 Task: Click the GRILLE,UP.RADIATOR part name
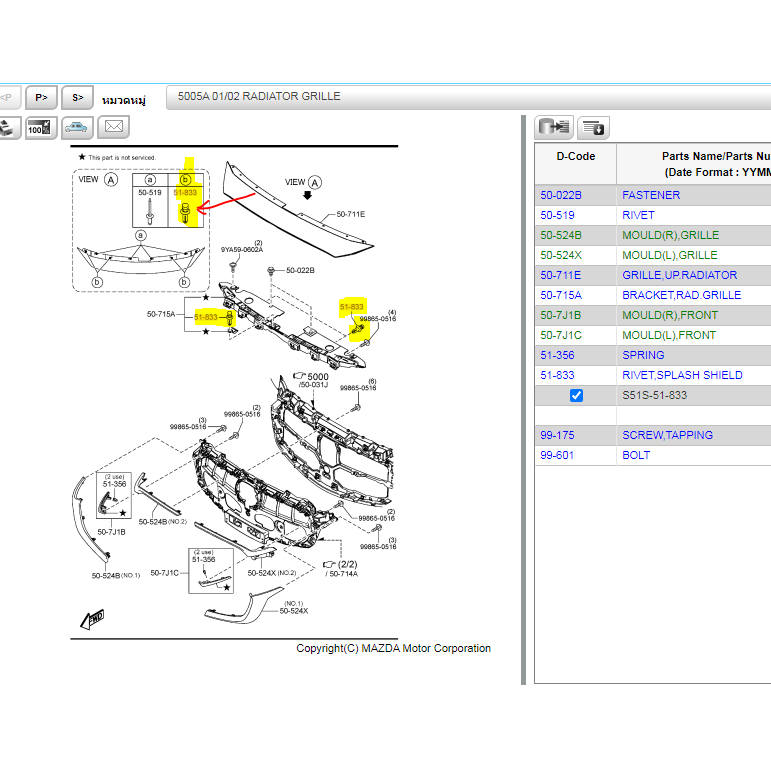click(x=679, y=275)
